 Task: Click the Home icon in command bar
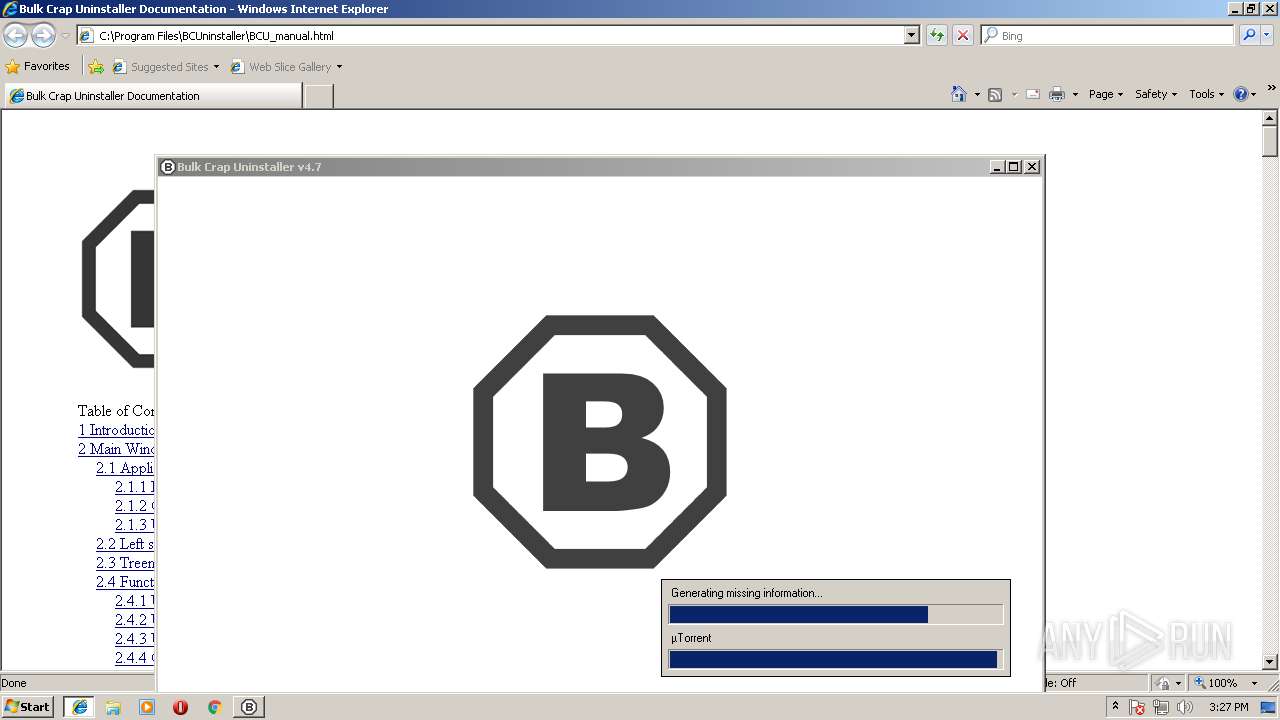click(959, 94)
